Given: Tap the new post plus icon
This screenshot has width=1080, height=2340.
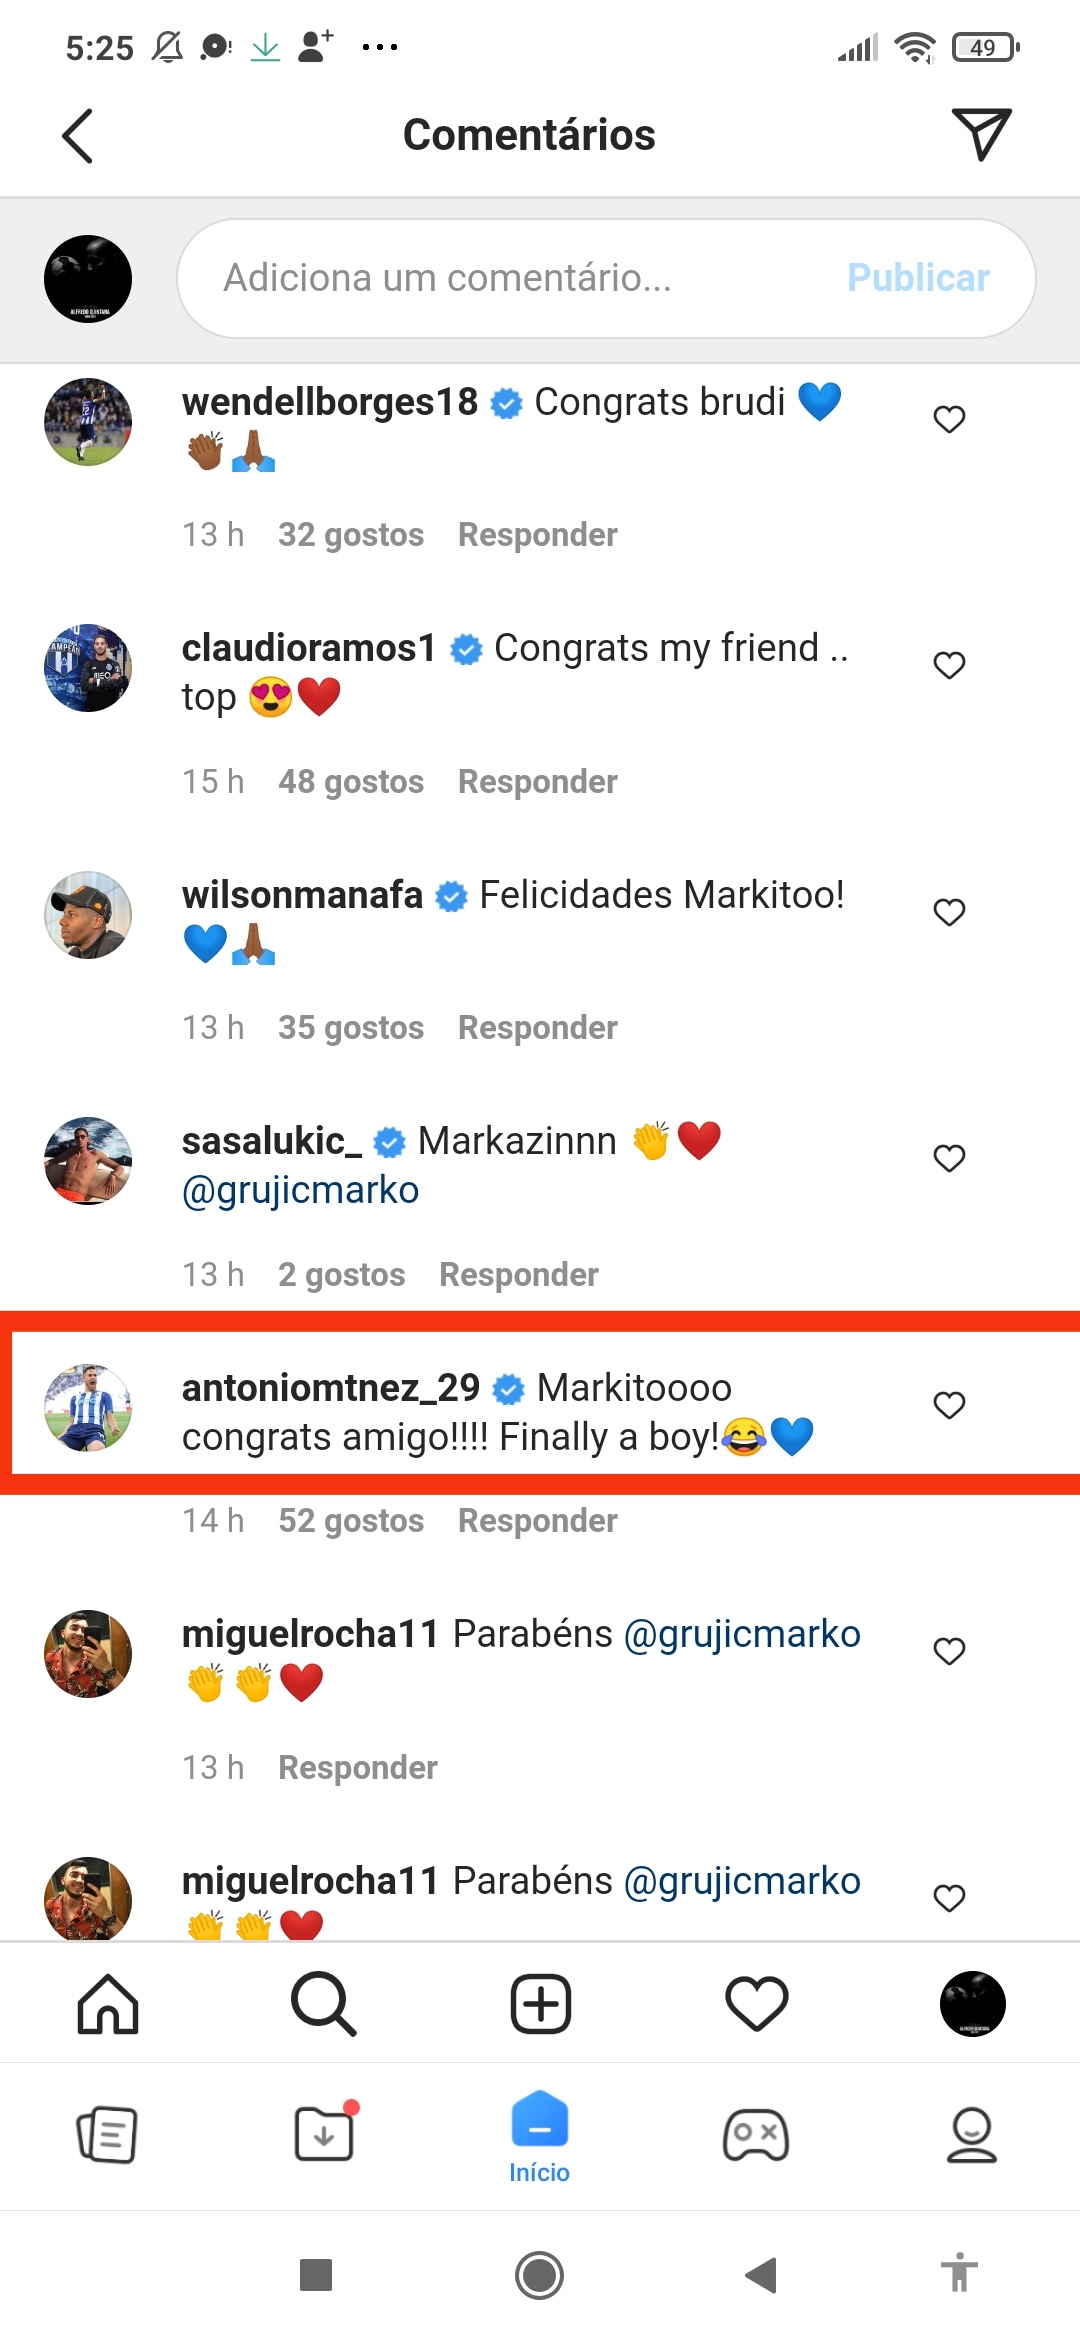Looking at the screenshot, I should point(540,2004).
